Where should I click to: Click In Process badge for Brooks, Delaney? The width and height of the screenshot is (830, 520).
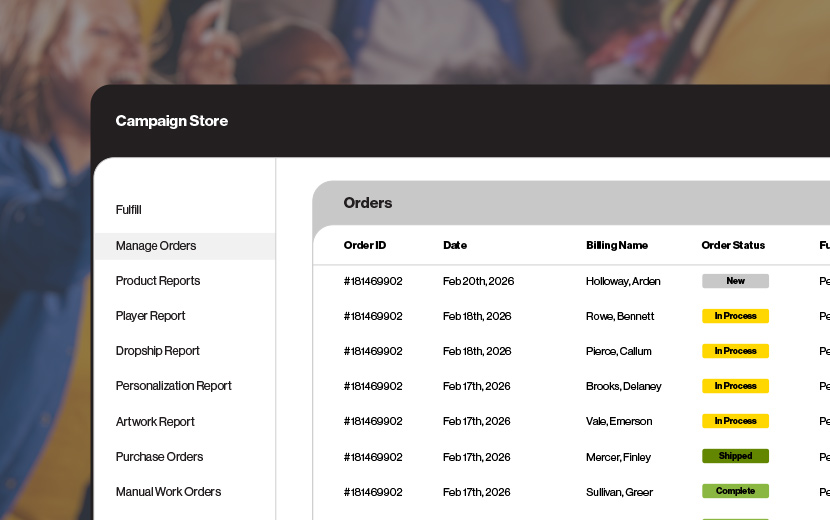pos(735,386)
